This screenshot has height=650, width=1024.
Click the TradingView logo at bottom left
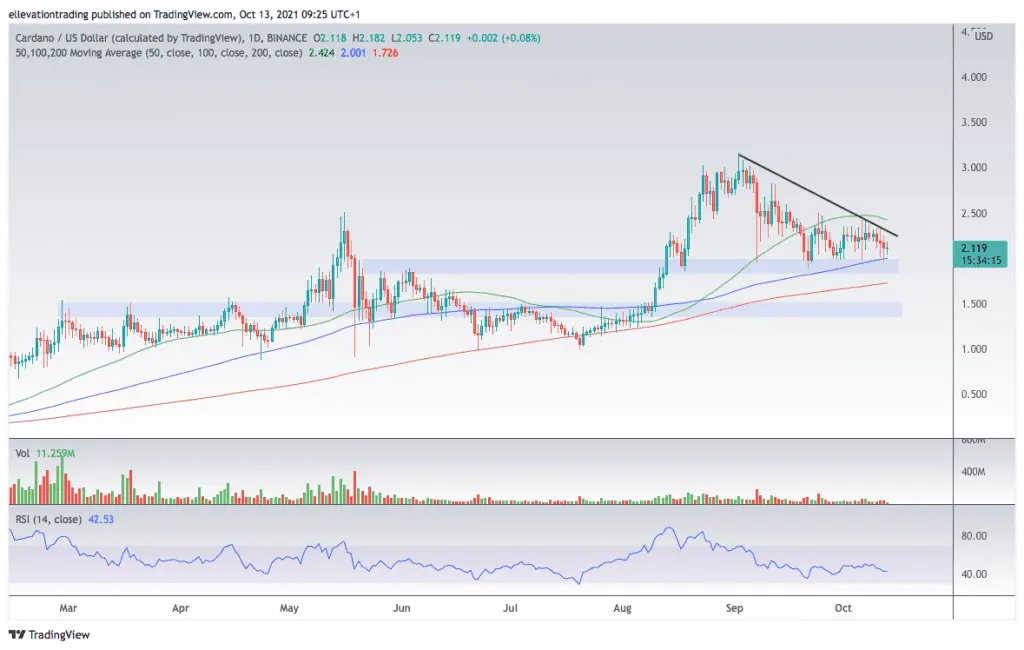(49, 634)
